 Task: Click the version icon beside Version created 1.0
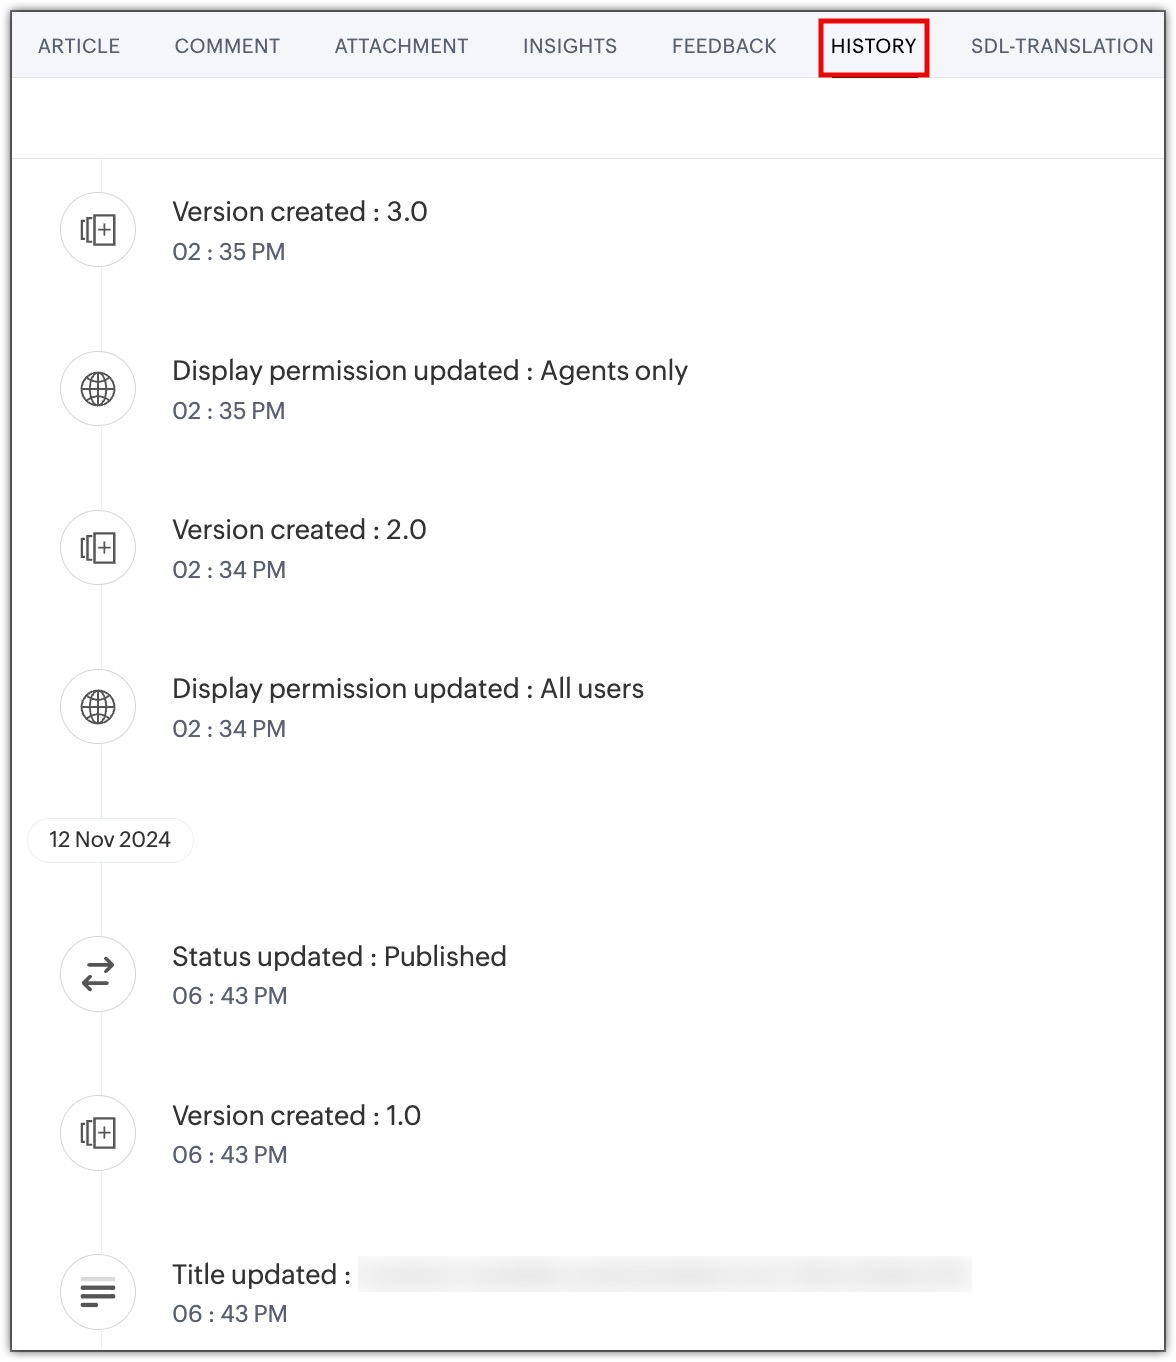(98, 1133)
